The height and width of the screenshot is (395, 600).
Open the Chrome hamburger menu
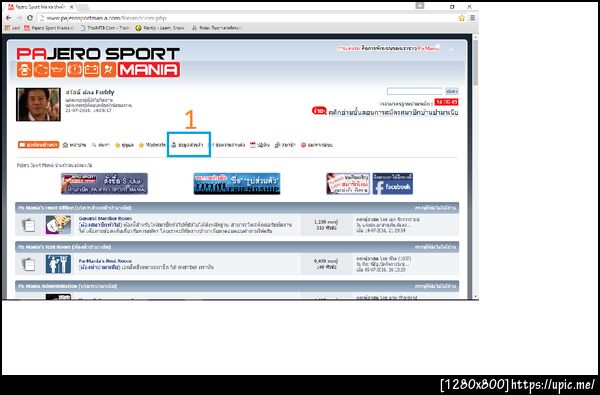pos(473,18)
